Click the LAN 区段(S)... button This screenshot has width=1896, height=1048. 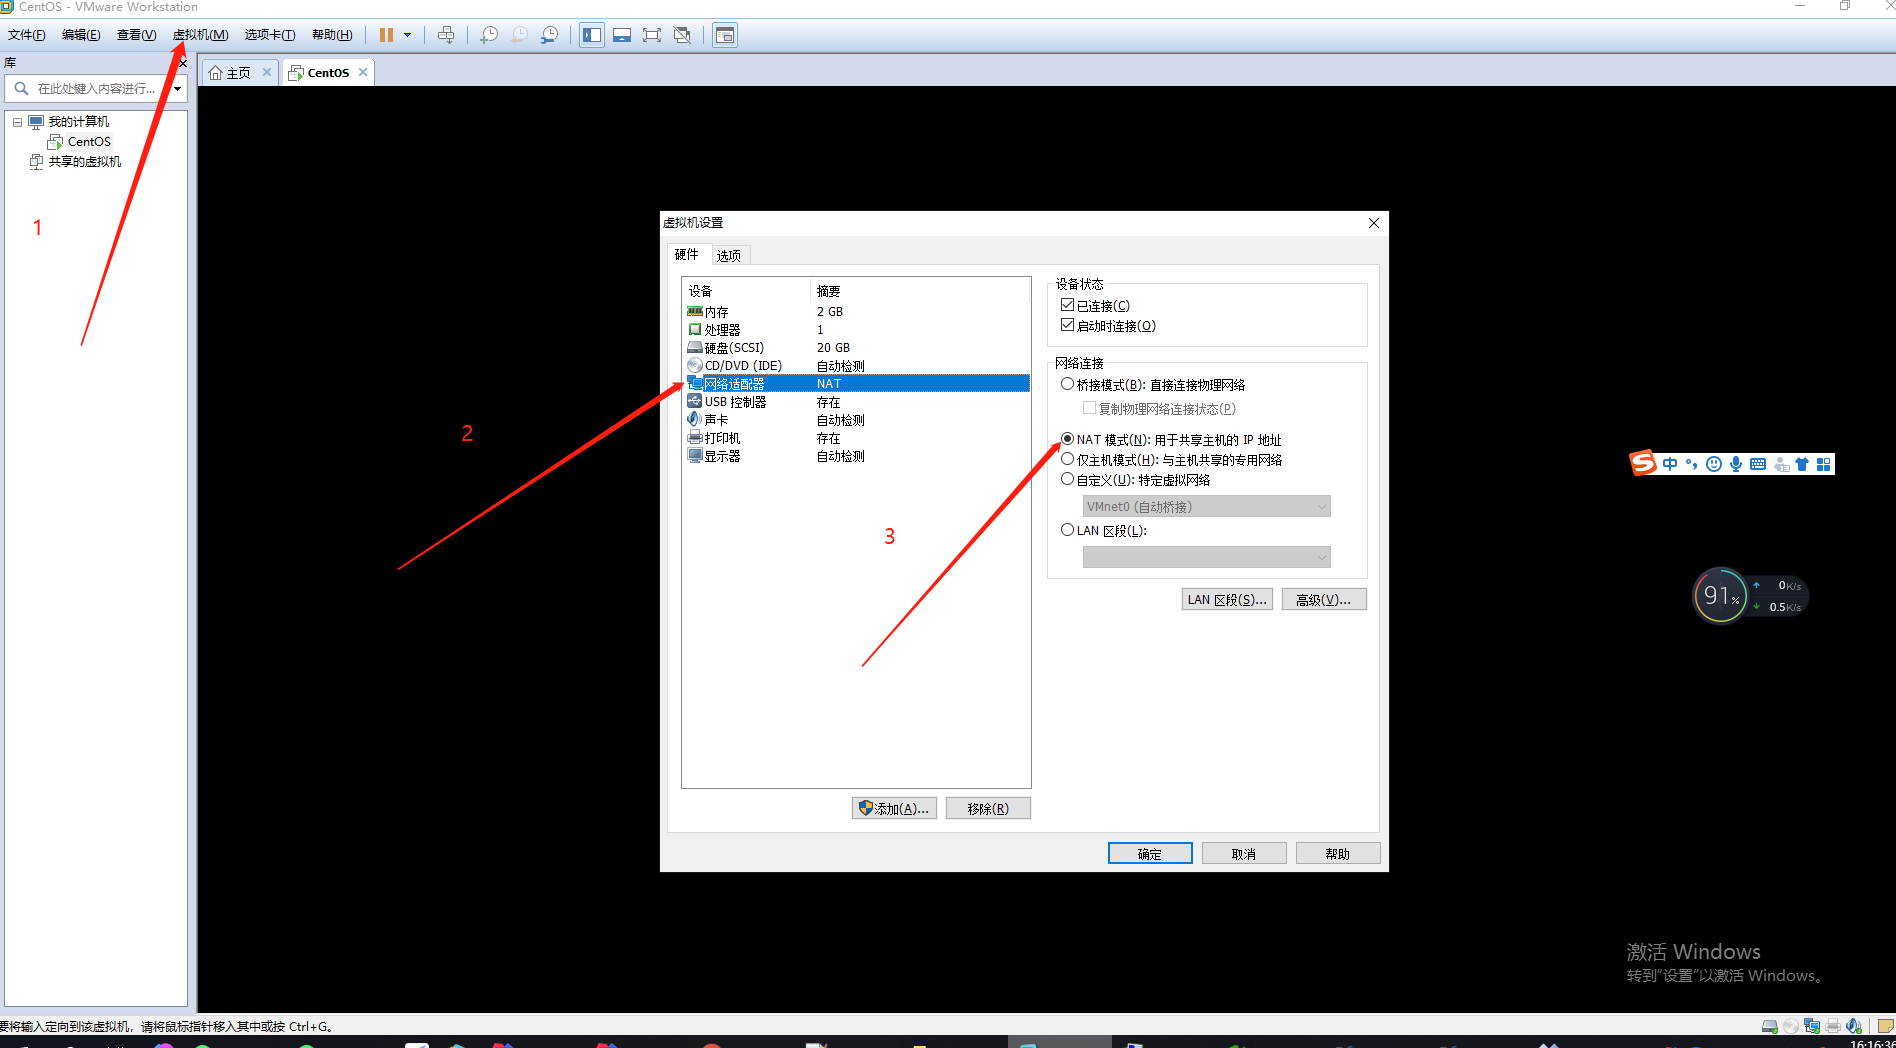click(1227, 600)
